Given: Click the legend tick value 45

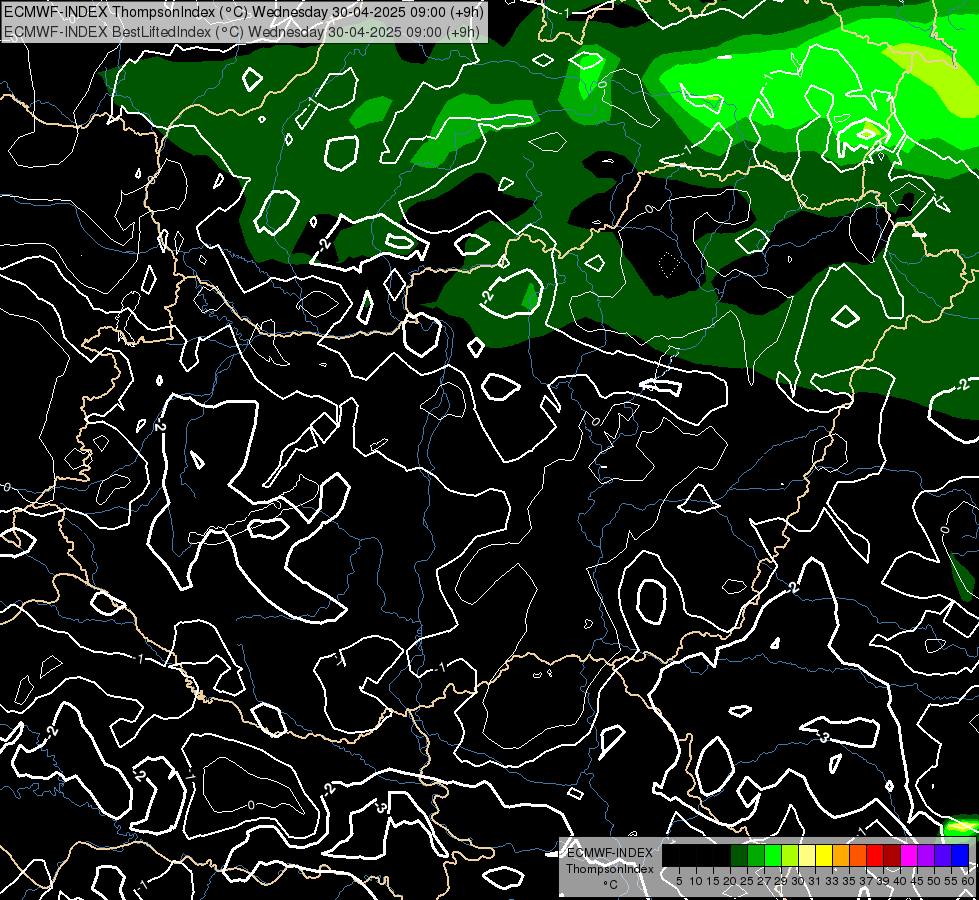Looking at the screenshot, I should click(917, 881).
